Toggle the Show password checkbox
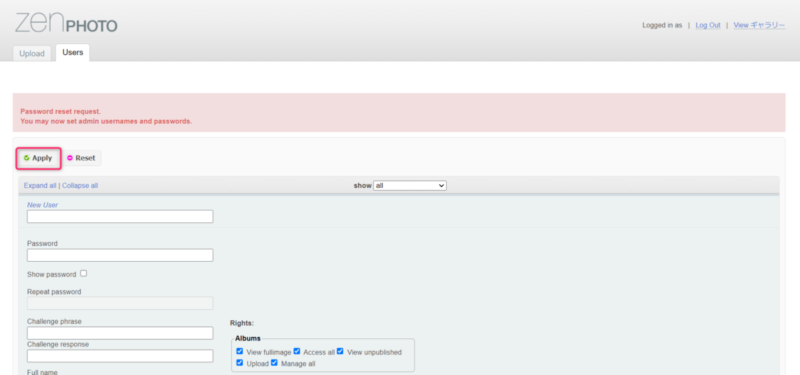 [84, 273]
